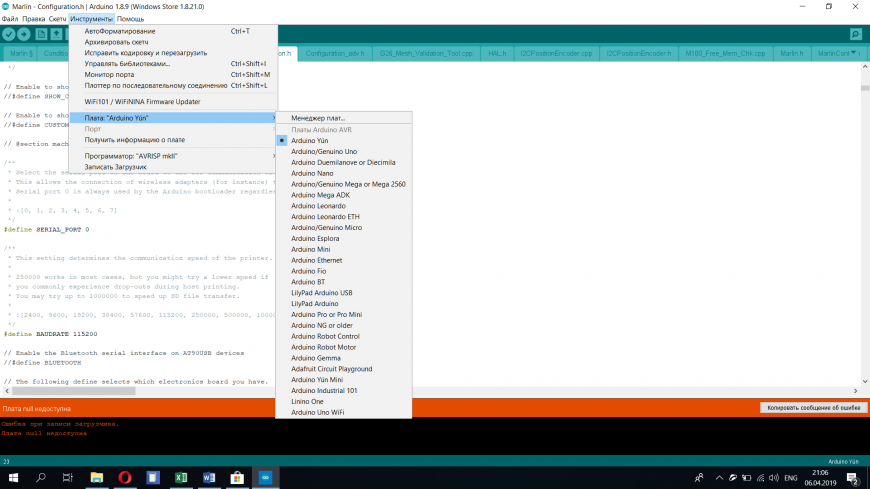Viewport: 870px width, 489px height.
Task: Open the Скетч menu in menu bar
Action: (58, 19)
